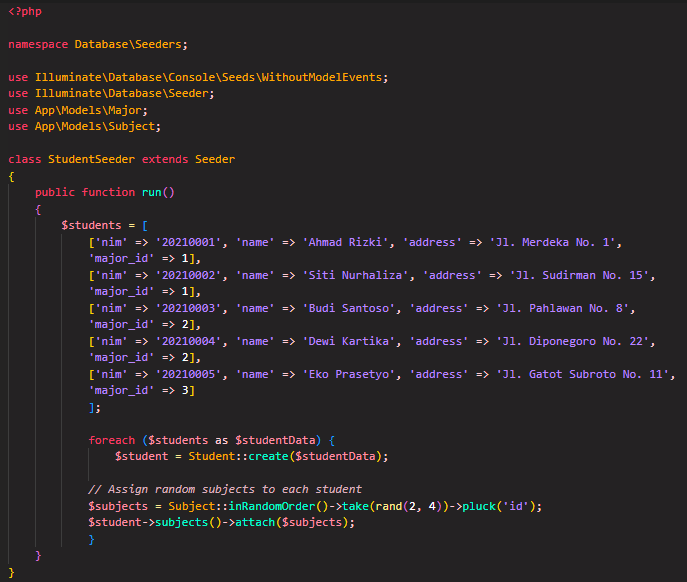
Task: Click the 'class' keyword
Action: click(x=25, y=159)
